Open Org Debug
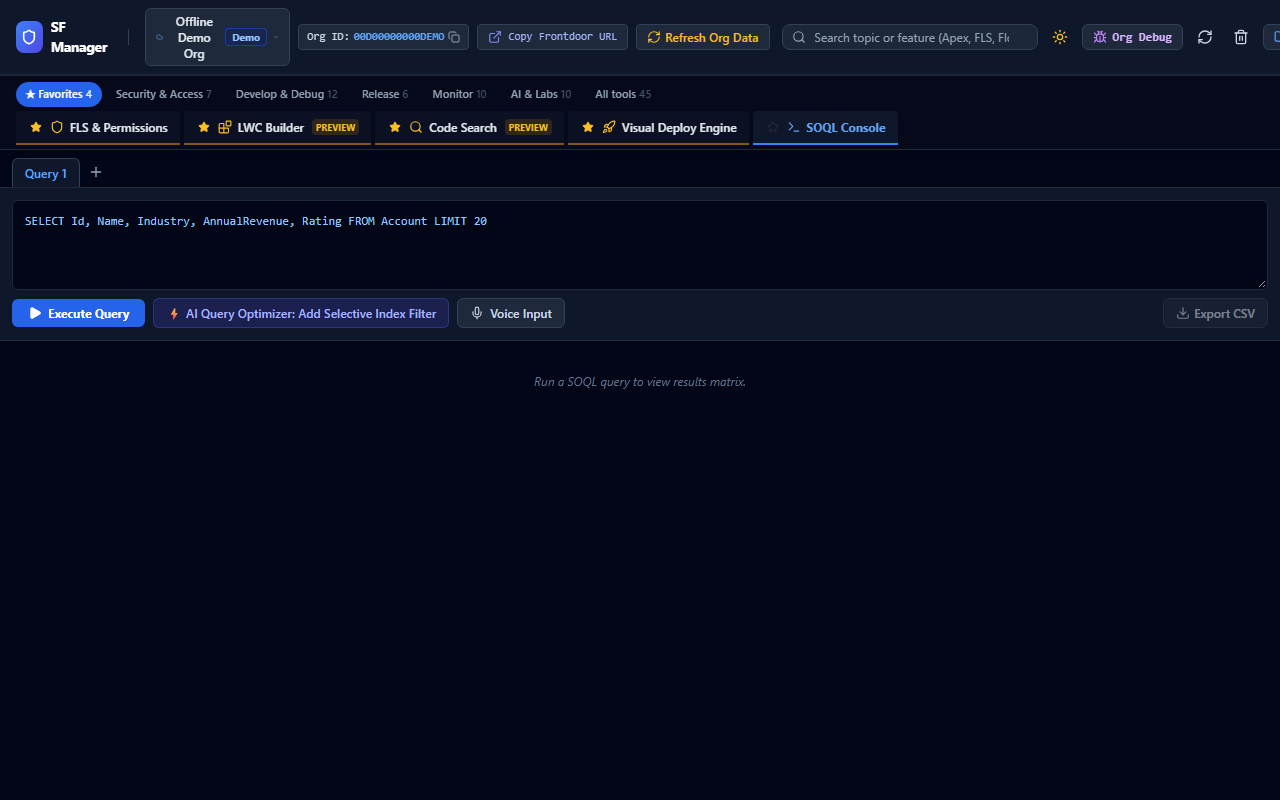This screenshot has height=800, width=1280. click(1132, 37)
